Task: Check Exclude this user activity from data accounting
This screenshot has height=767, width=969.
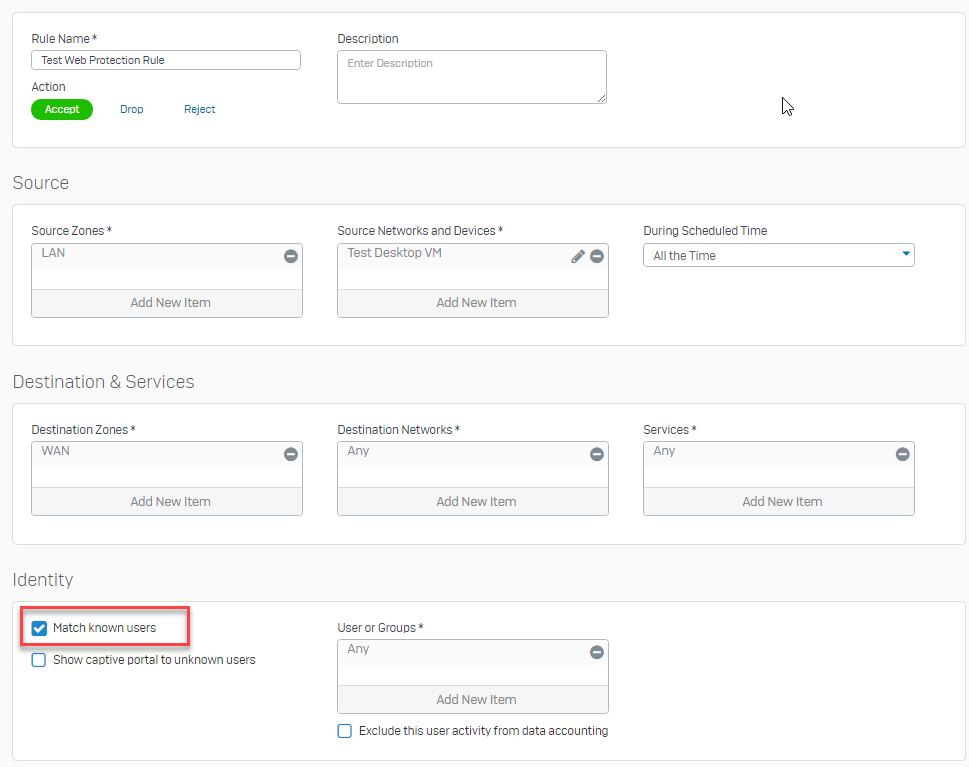Action: [345, 731]
